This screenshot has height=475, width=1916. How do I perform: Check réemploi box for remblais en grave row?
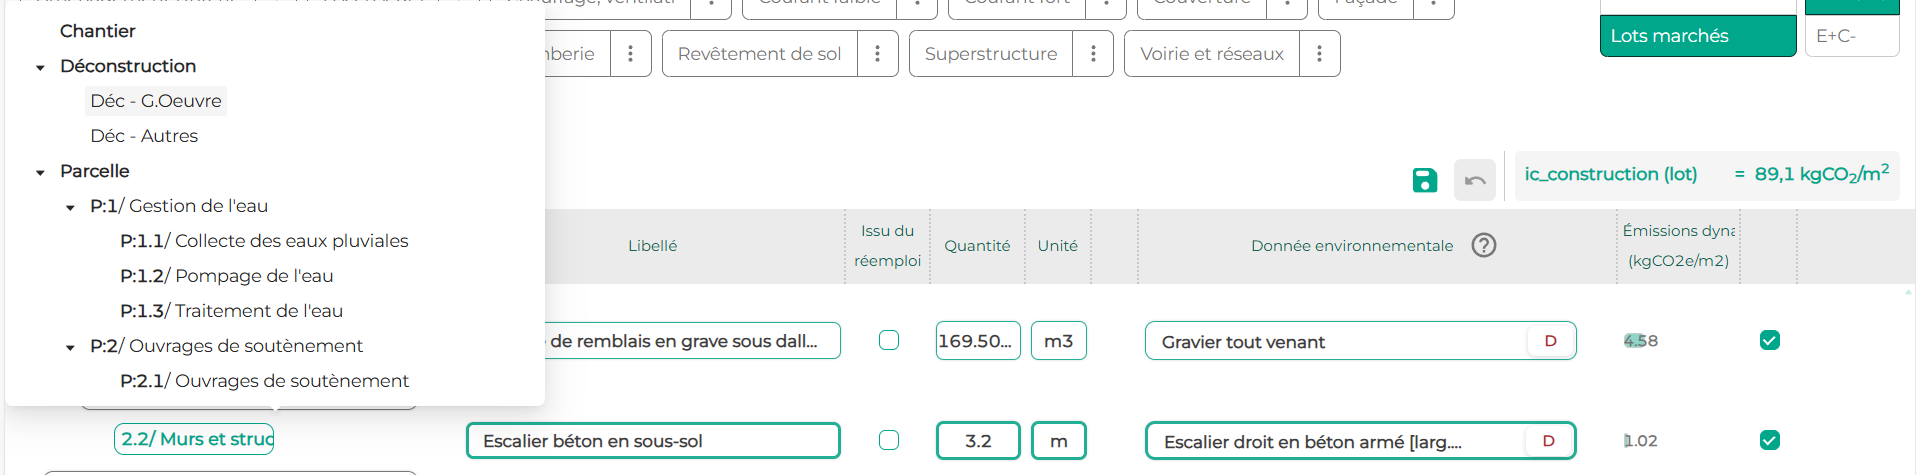click(889, 340)
